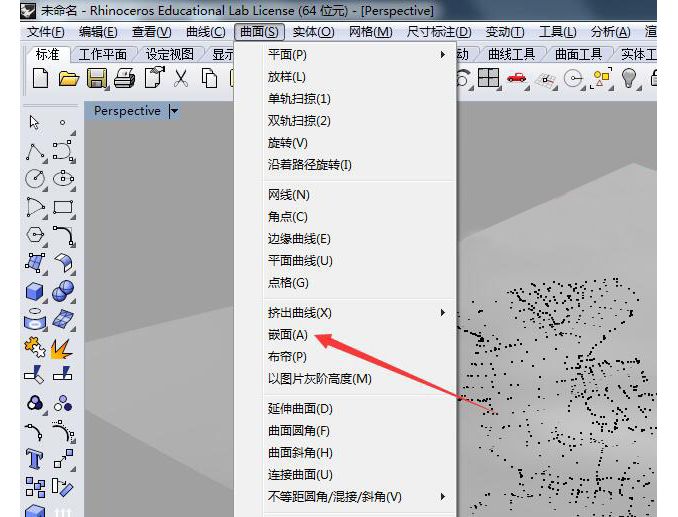The image size is (678, 517).
Task: Click the light bulb icon
Action: 628,78
